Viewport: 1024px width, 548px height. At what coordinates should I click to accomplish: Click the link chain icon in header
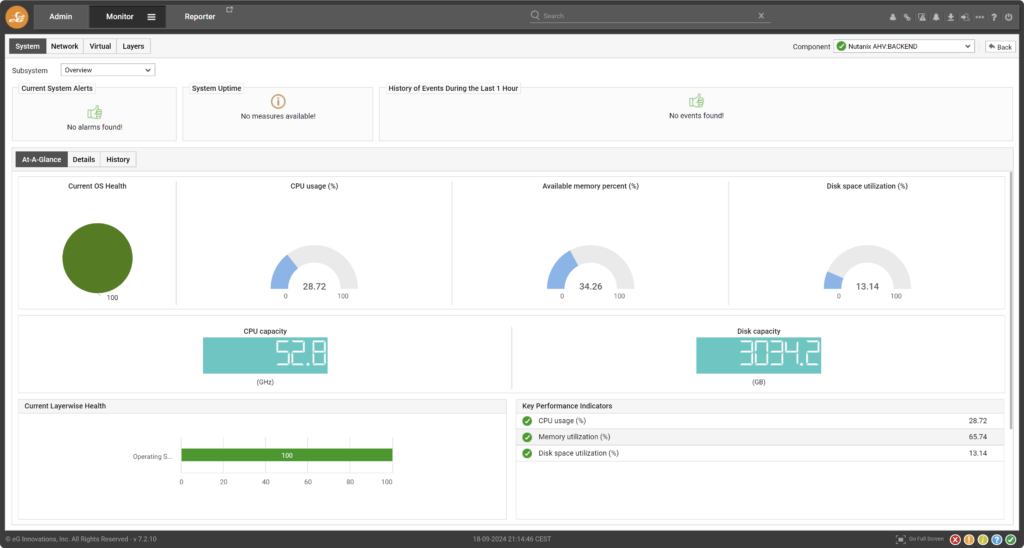907,18
